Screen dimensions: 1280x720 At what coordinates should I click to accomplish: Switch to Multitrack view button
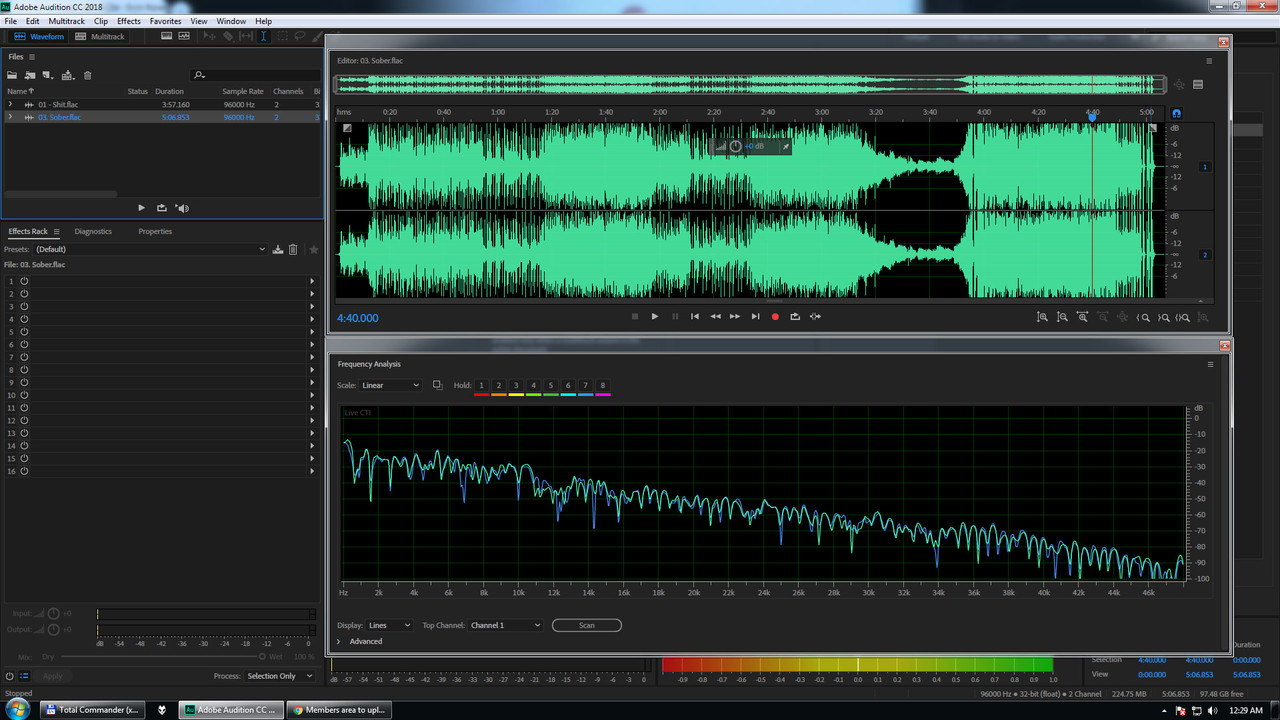pos(101,36)
